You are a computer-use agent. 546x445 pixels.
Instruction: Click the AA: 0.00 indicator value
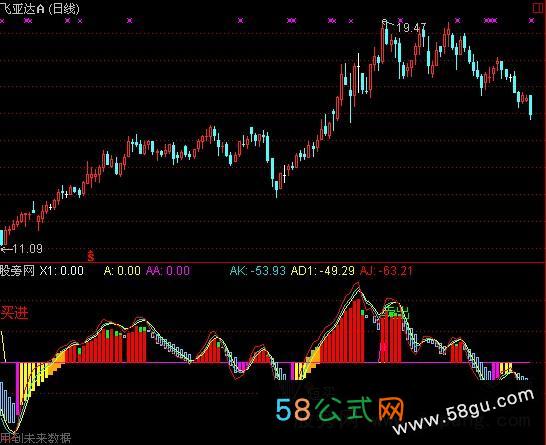point(168,270)
